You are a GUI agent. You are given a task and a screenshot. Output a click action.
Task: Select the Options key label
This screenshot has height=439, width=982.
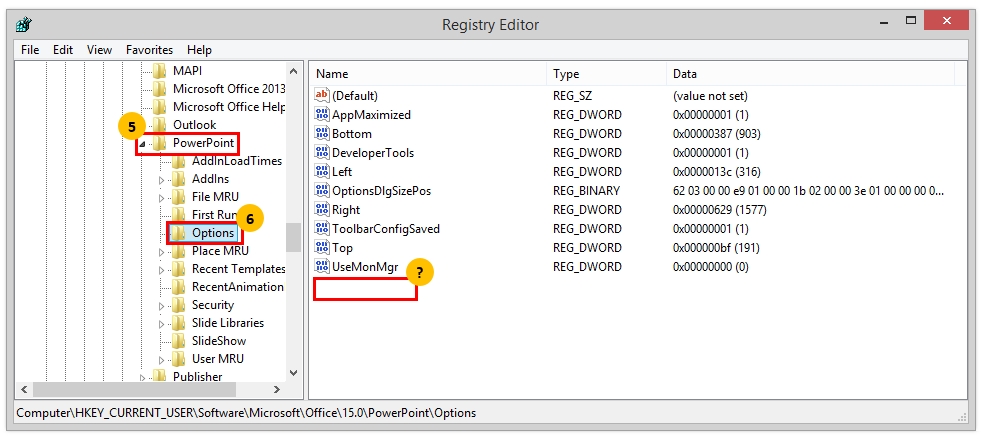[213, 233]
